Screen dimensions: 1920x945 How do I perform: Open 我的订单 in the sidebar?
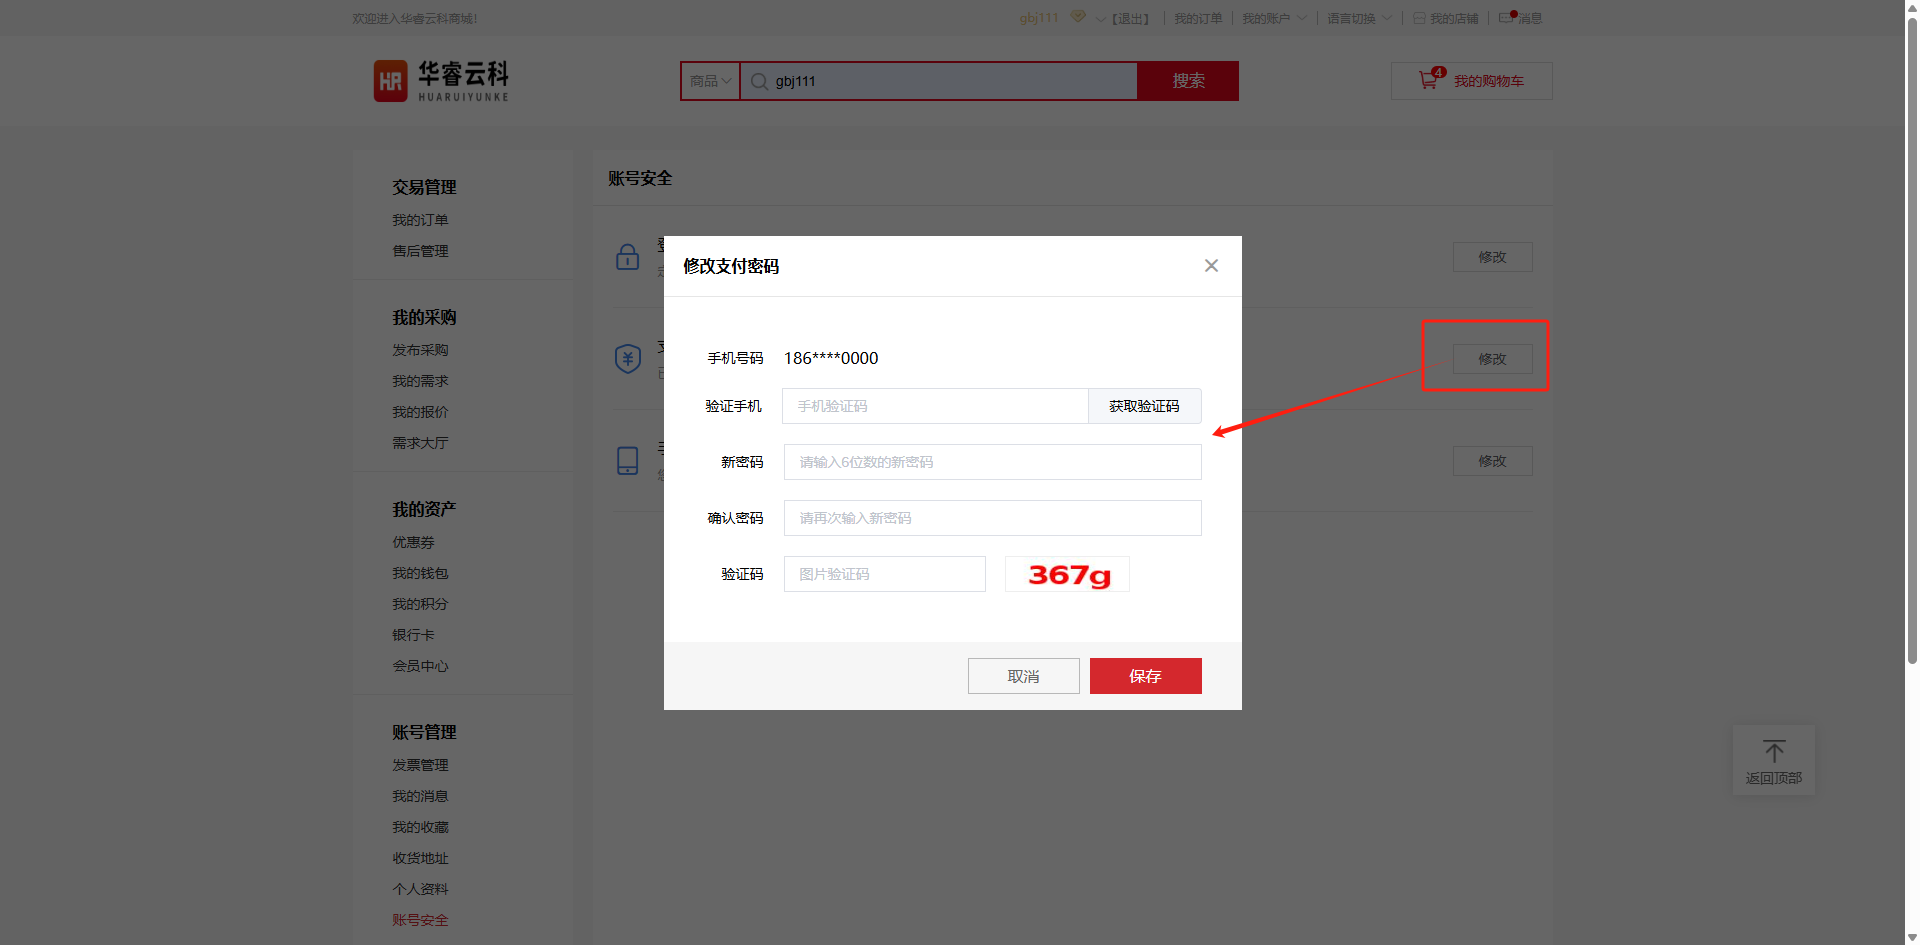[420, 220]
